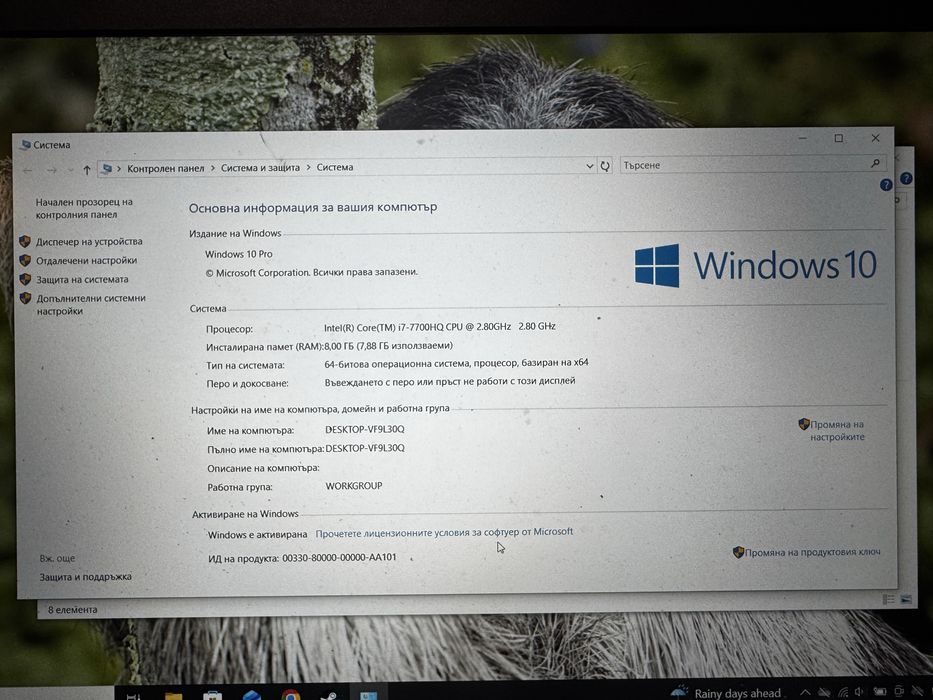Open the Wi-Fi network tray icon

pos(843,692)
